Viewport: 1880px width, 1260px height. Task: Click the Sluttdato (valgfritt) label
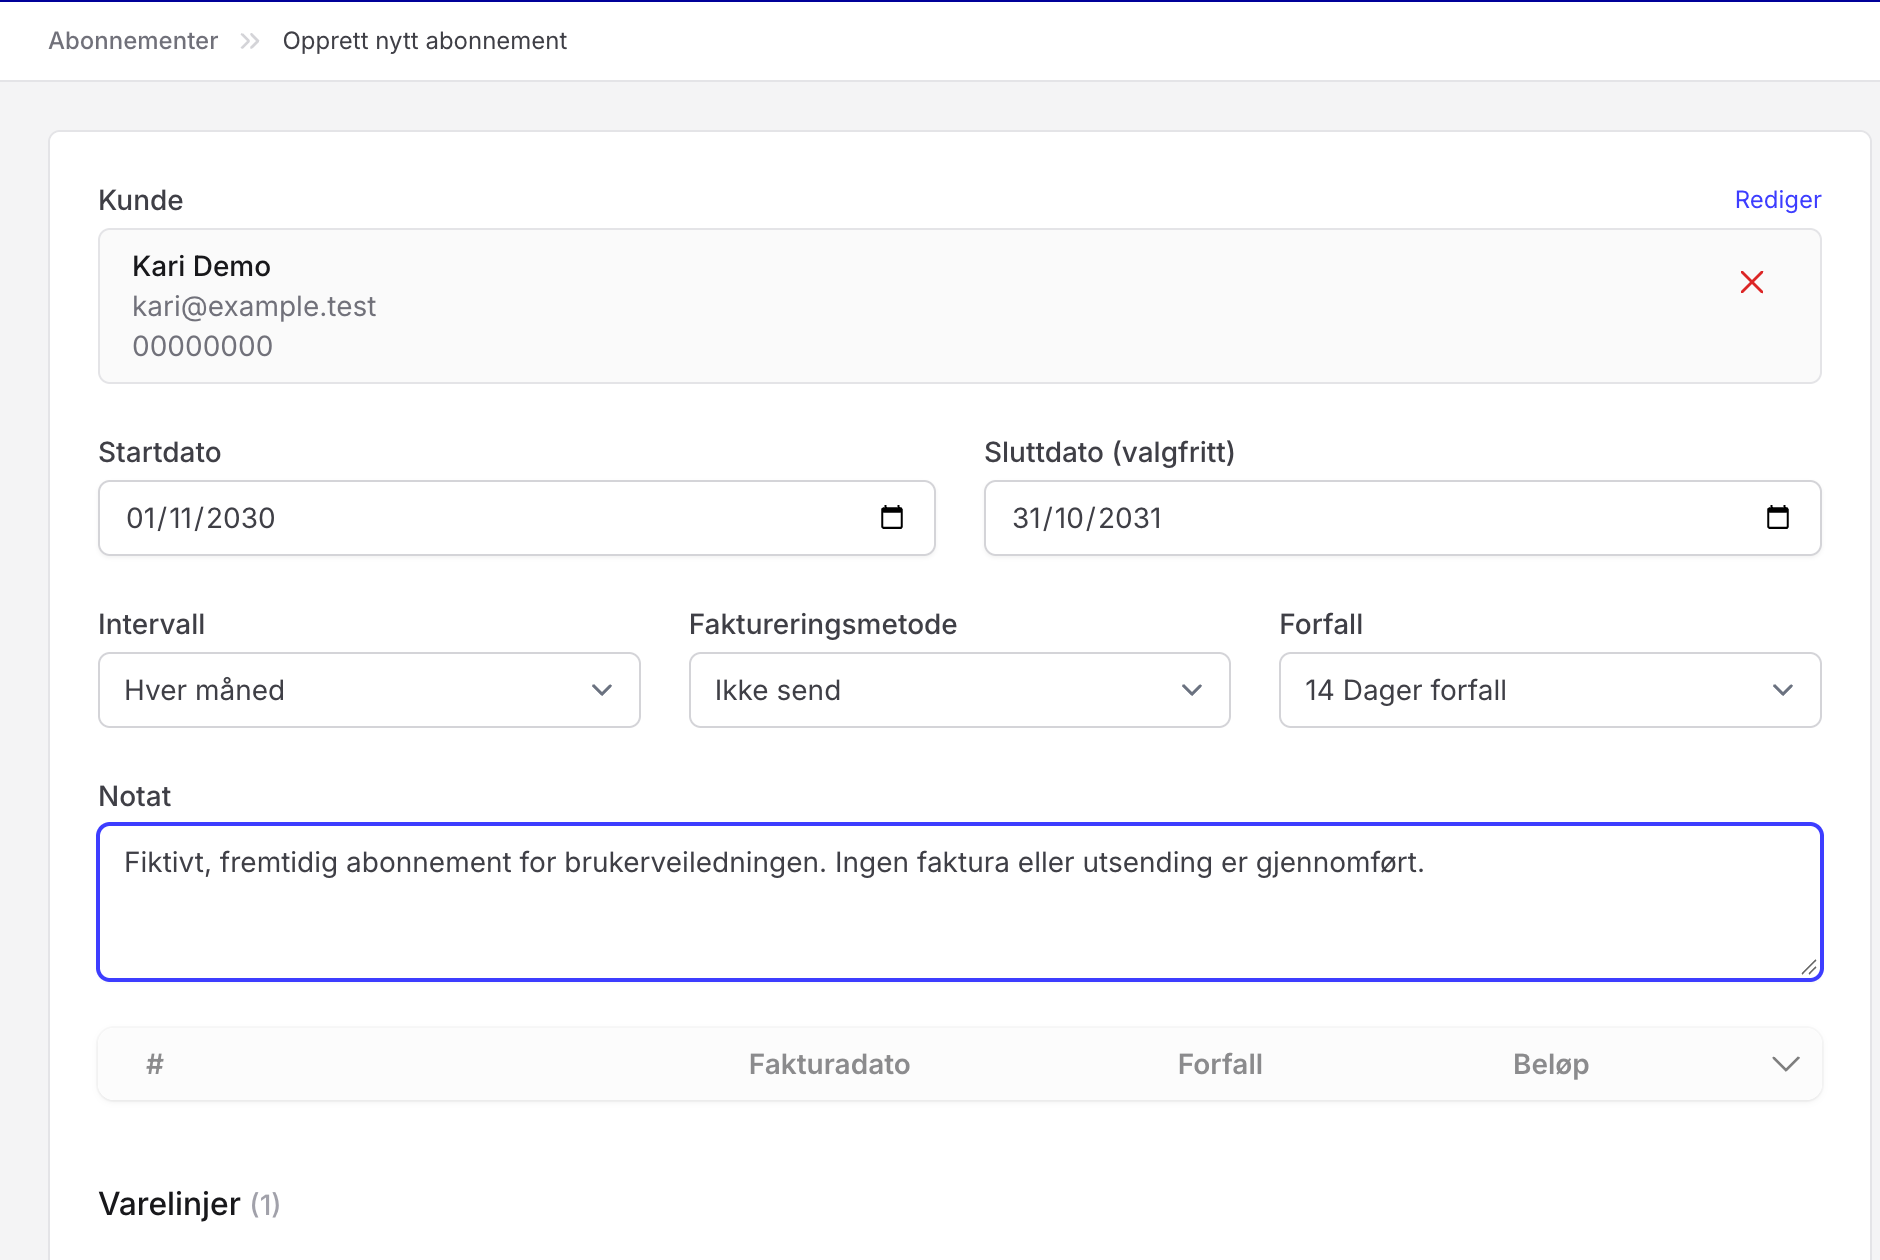pyautogui.click(x=1110, y=452)
